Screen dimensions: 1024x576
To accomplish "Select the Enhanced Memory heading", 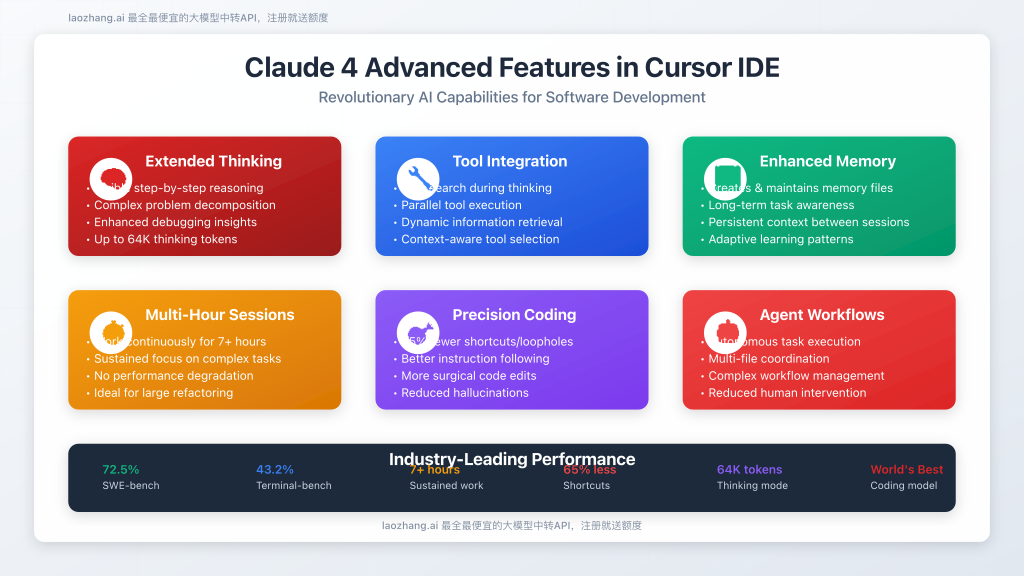I will click(827, 161).
